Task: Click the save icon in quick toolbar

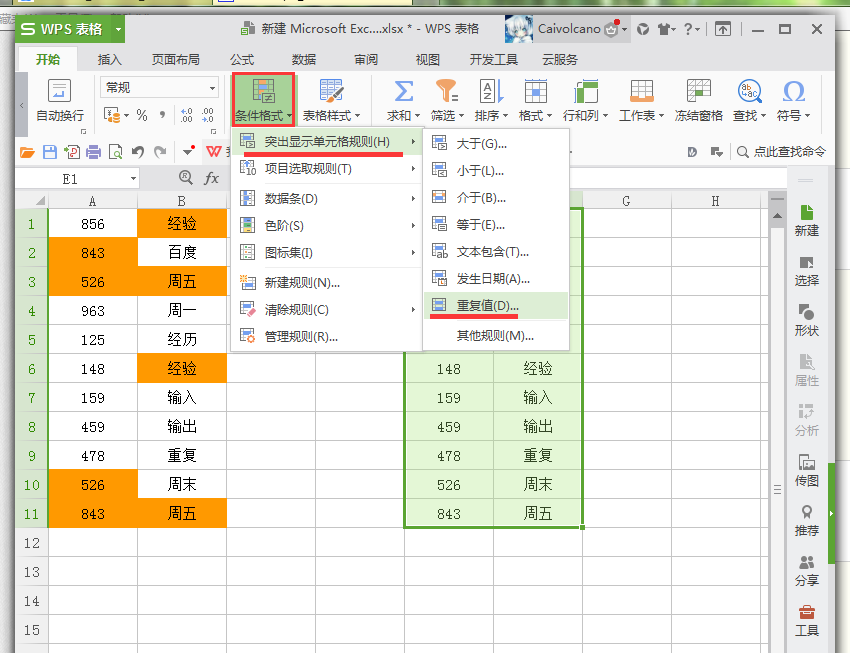Action: tap(50, 152)
